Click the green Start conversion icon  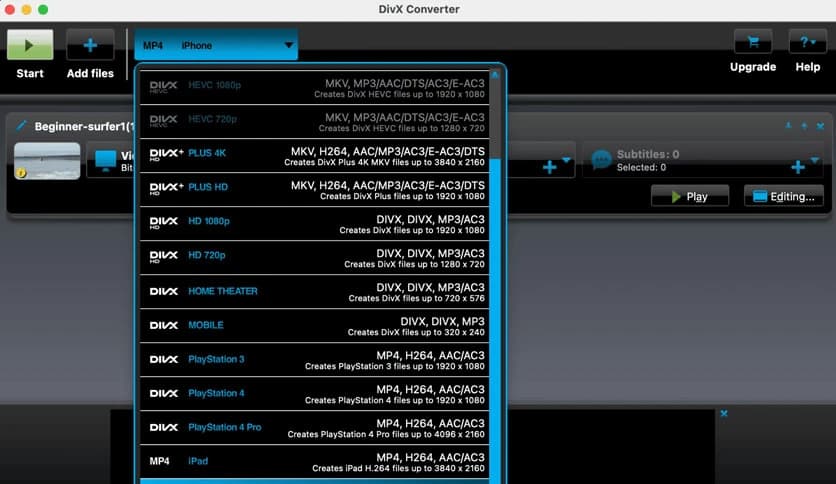(x=30, y=45)
